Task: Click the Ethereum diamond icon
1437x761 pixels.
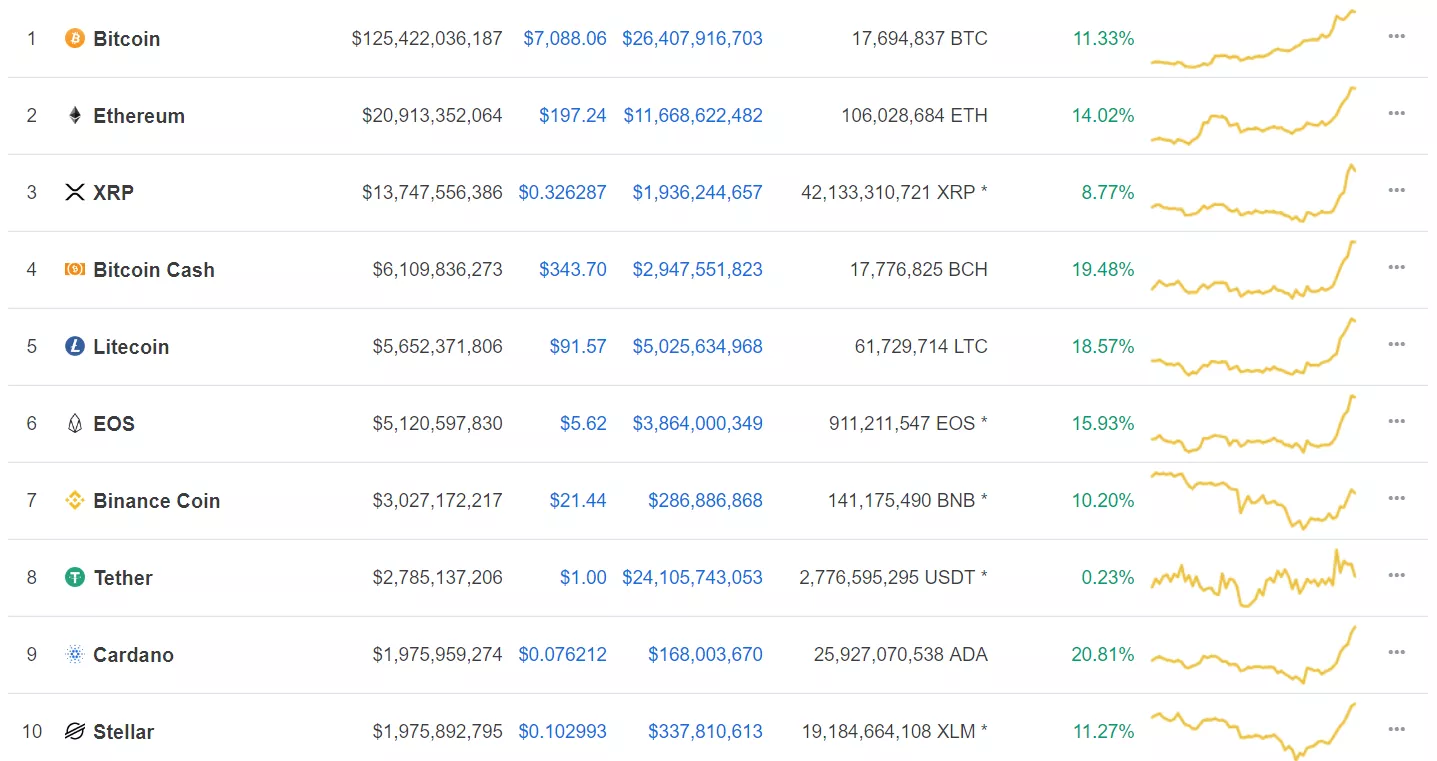Action: [74, 115]
